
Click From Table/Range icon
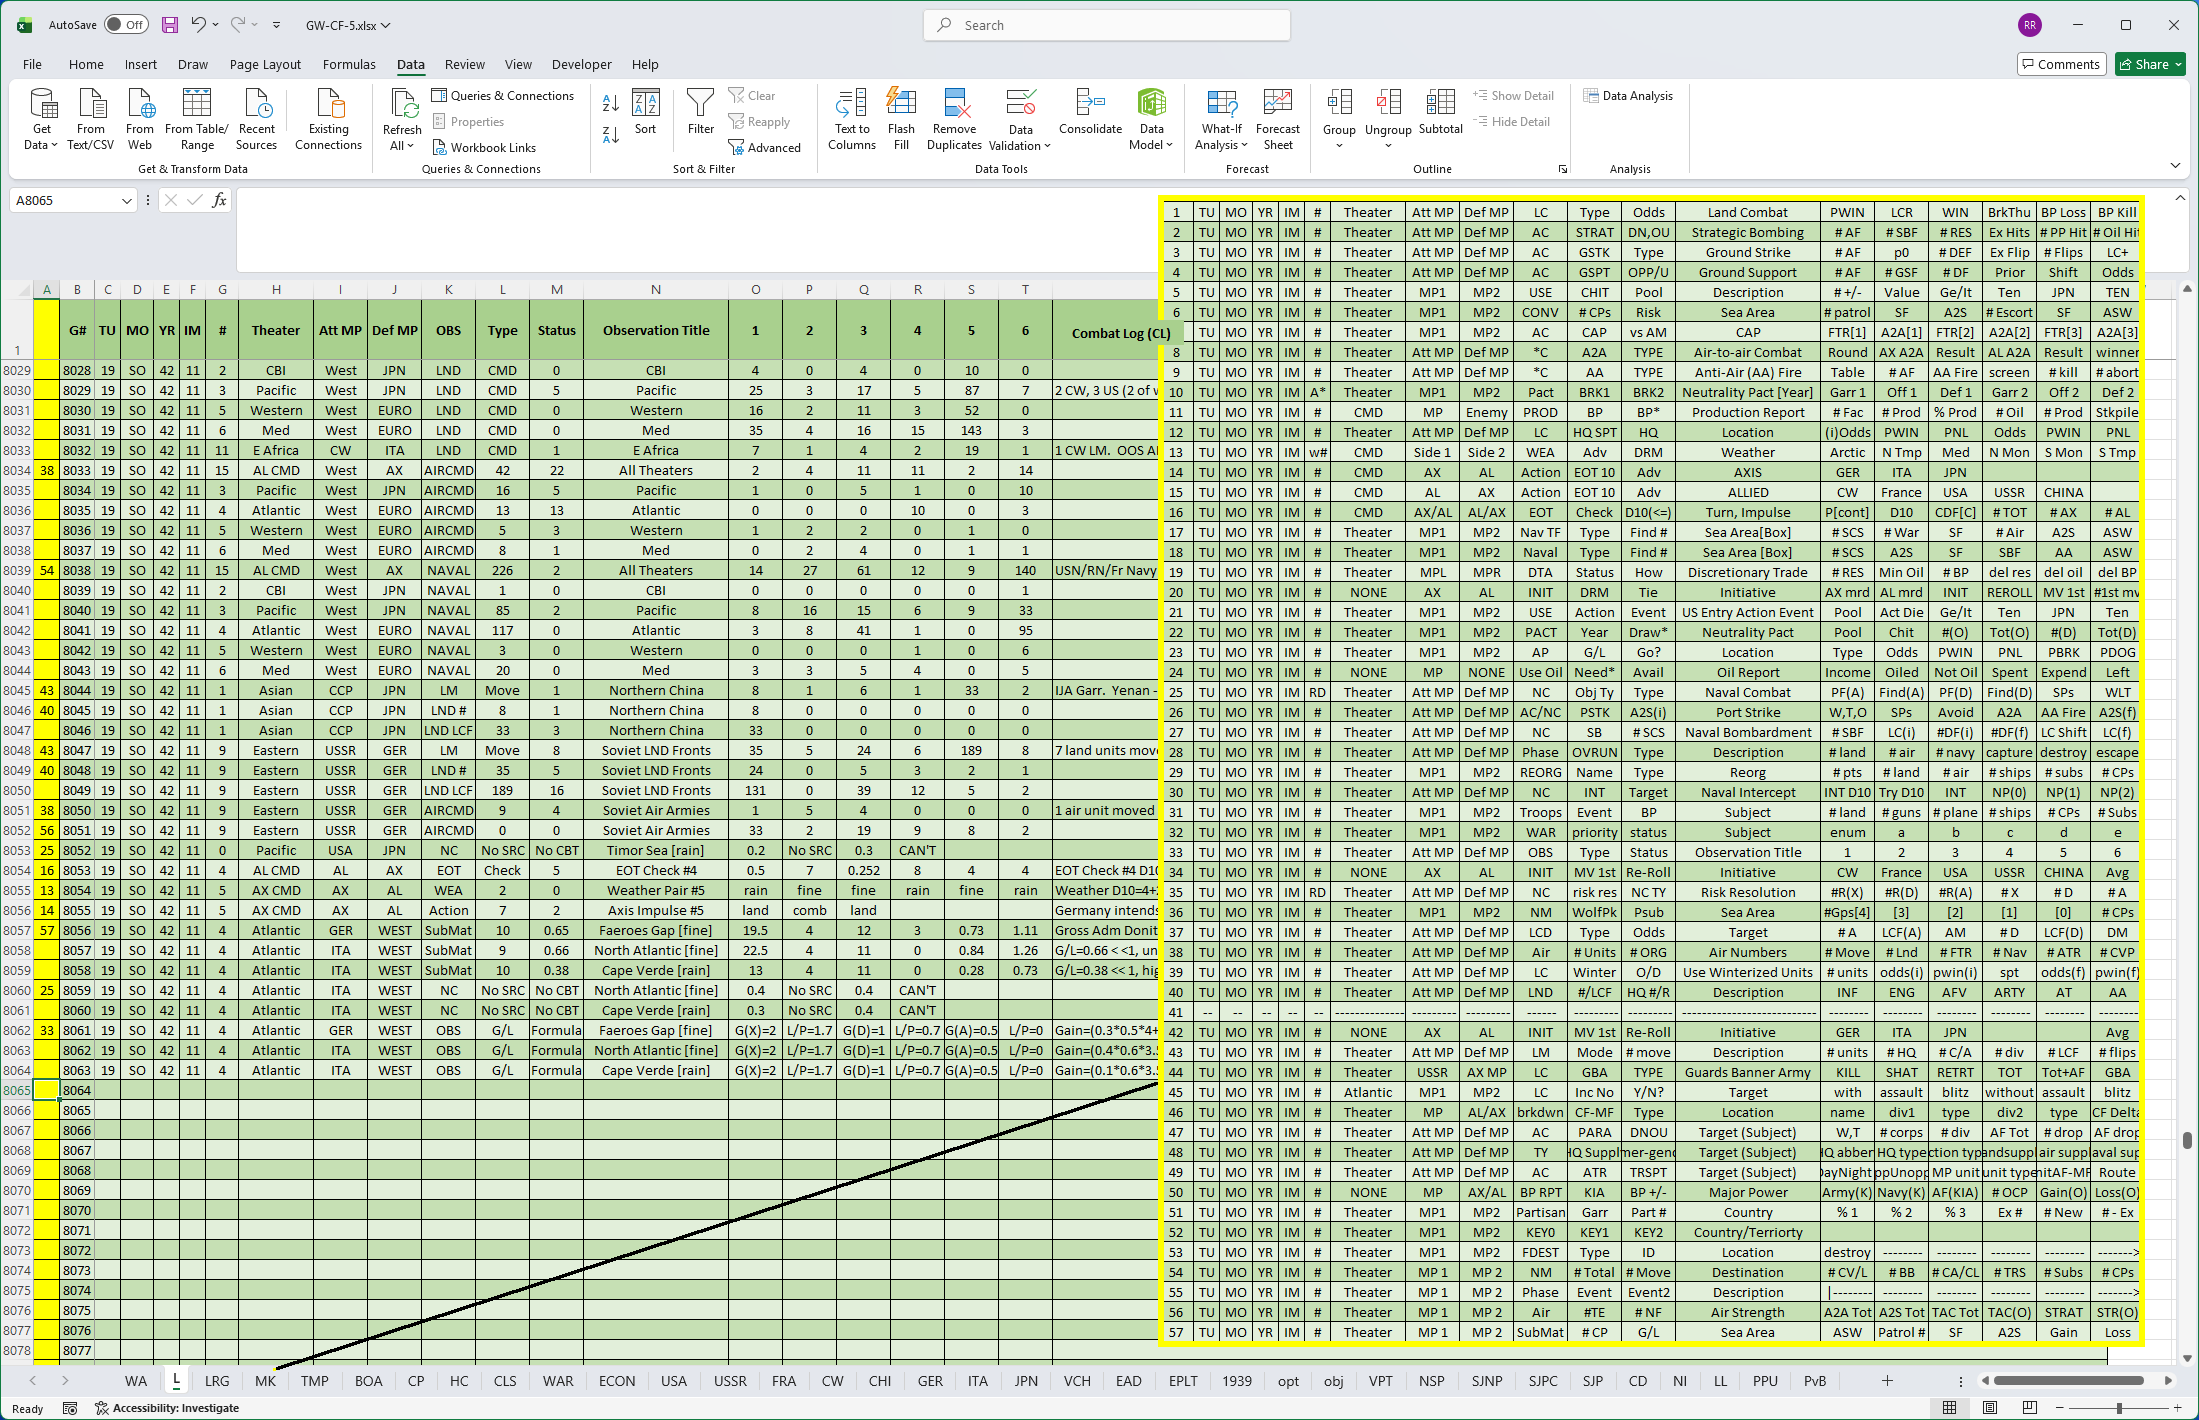point(197,120)
